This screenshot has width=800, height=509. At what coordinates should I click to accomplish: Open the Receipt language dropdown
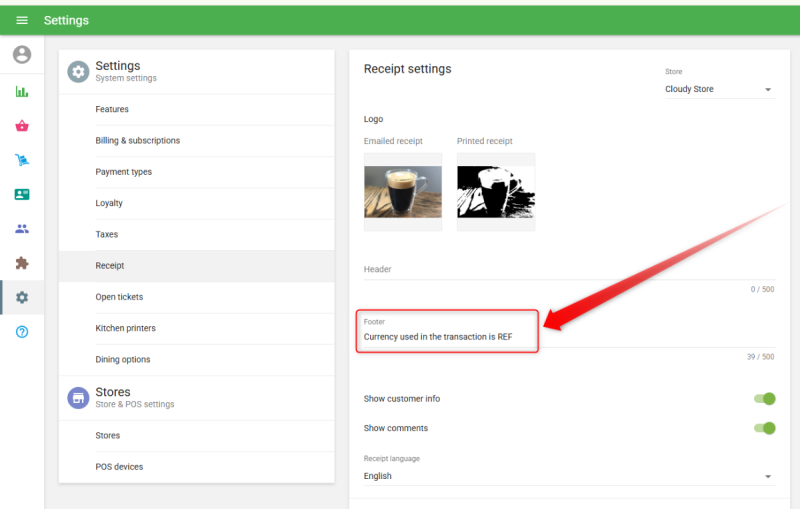click(x=568, y=477)
